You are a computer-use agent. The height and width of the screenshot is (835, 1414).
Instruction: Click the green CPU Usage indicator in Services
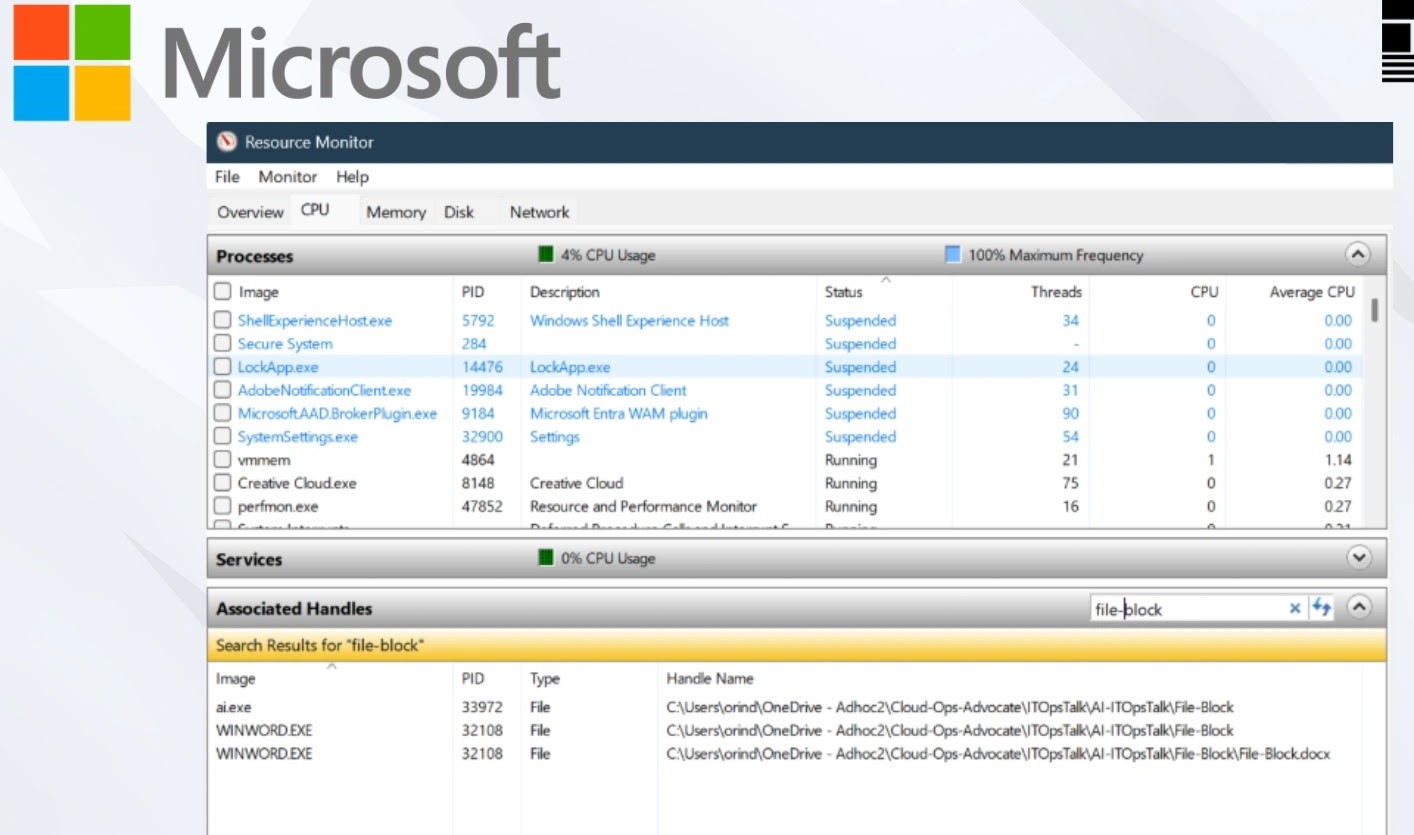(x=546, y=558)
